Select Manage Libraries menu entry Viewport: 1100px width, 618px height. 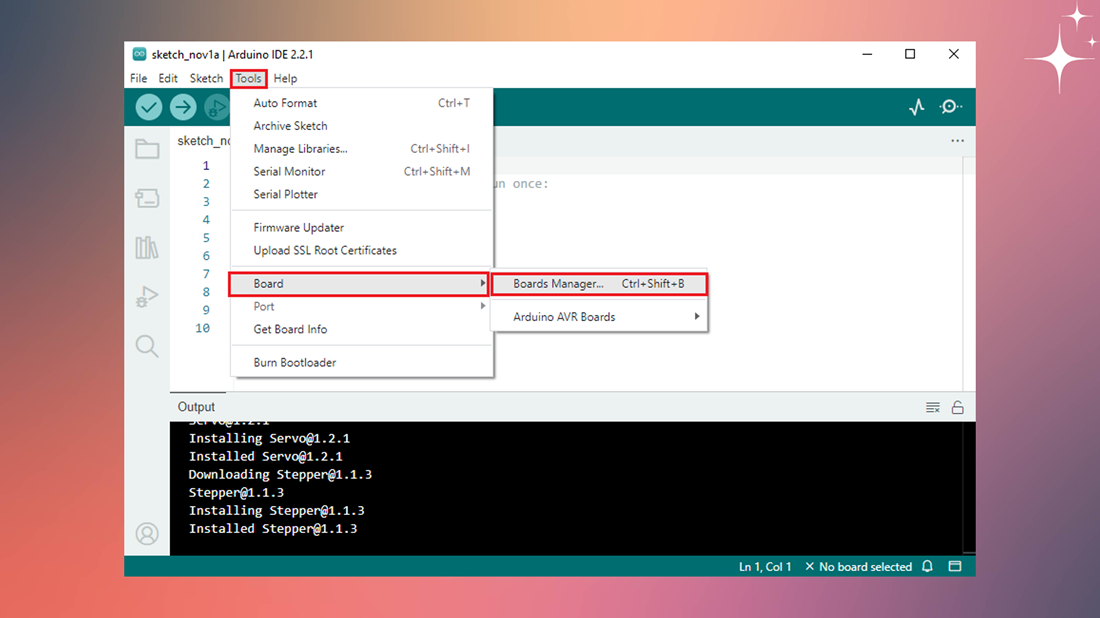click(x=361, y=149)
